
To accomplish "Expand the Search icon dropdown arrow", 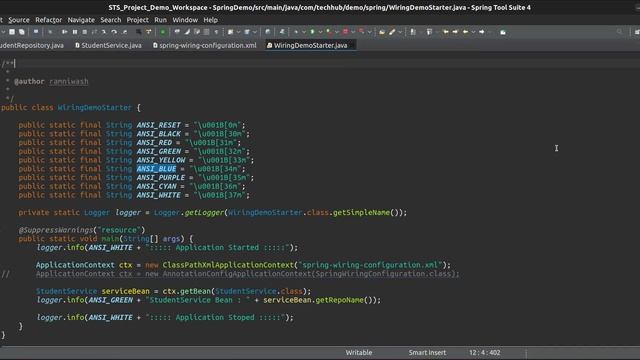I will 400,32.
